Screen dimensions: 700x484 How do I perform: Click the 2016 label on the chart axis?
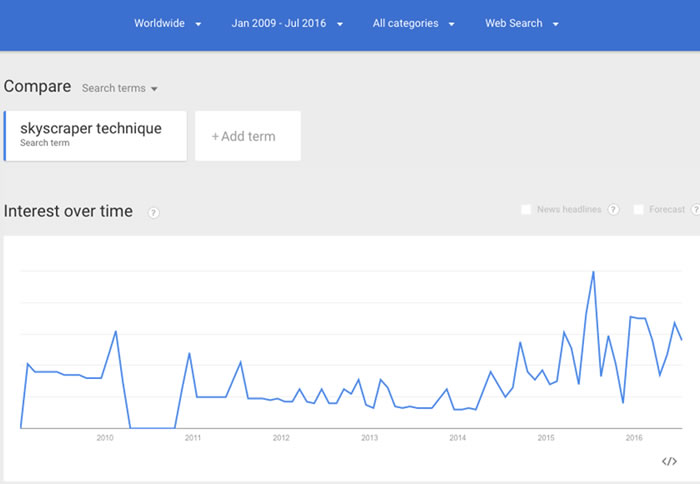coord(634,438)
